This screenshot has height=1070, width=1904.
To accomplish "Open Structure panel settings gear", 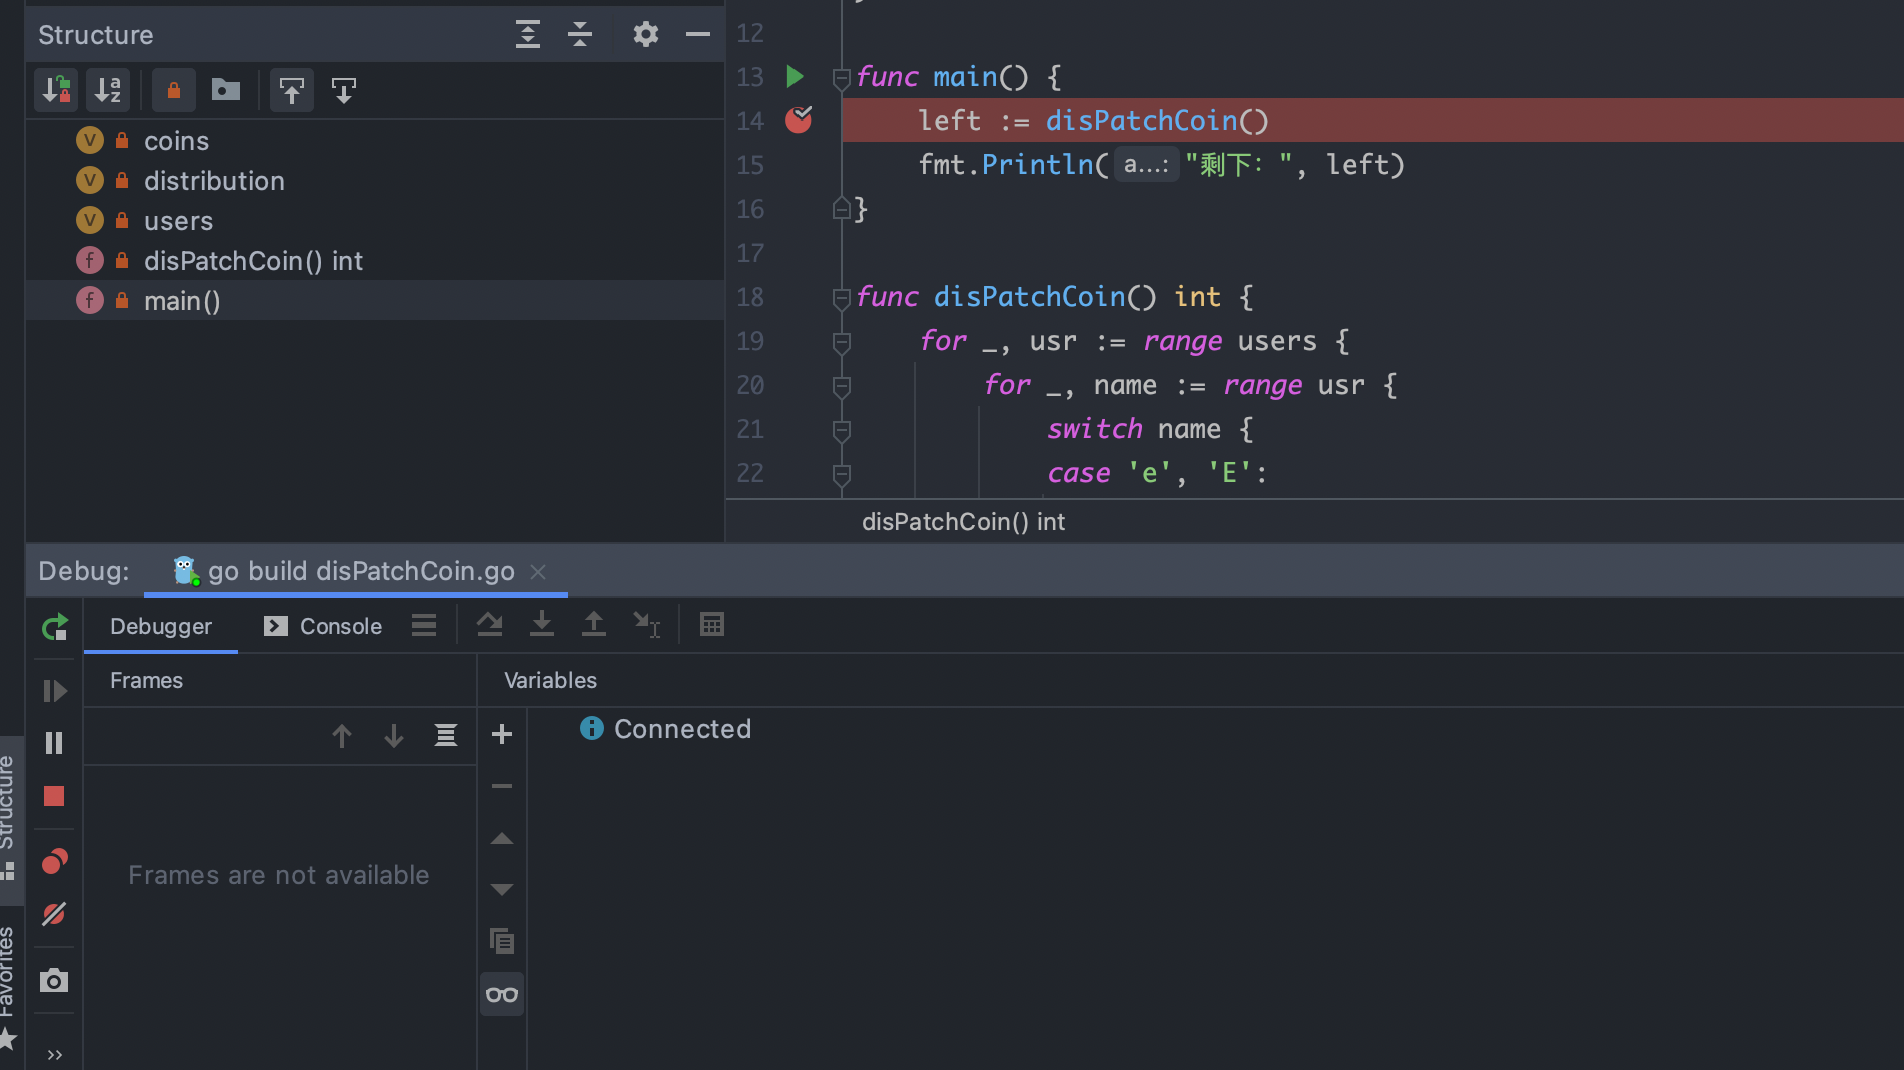I will (646, 35).
